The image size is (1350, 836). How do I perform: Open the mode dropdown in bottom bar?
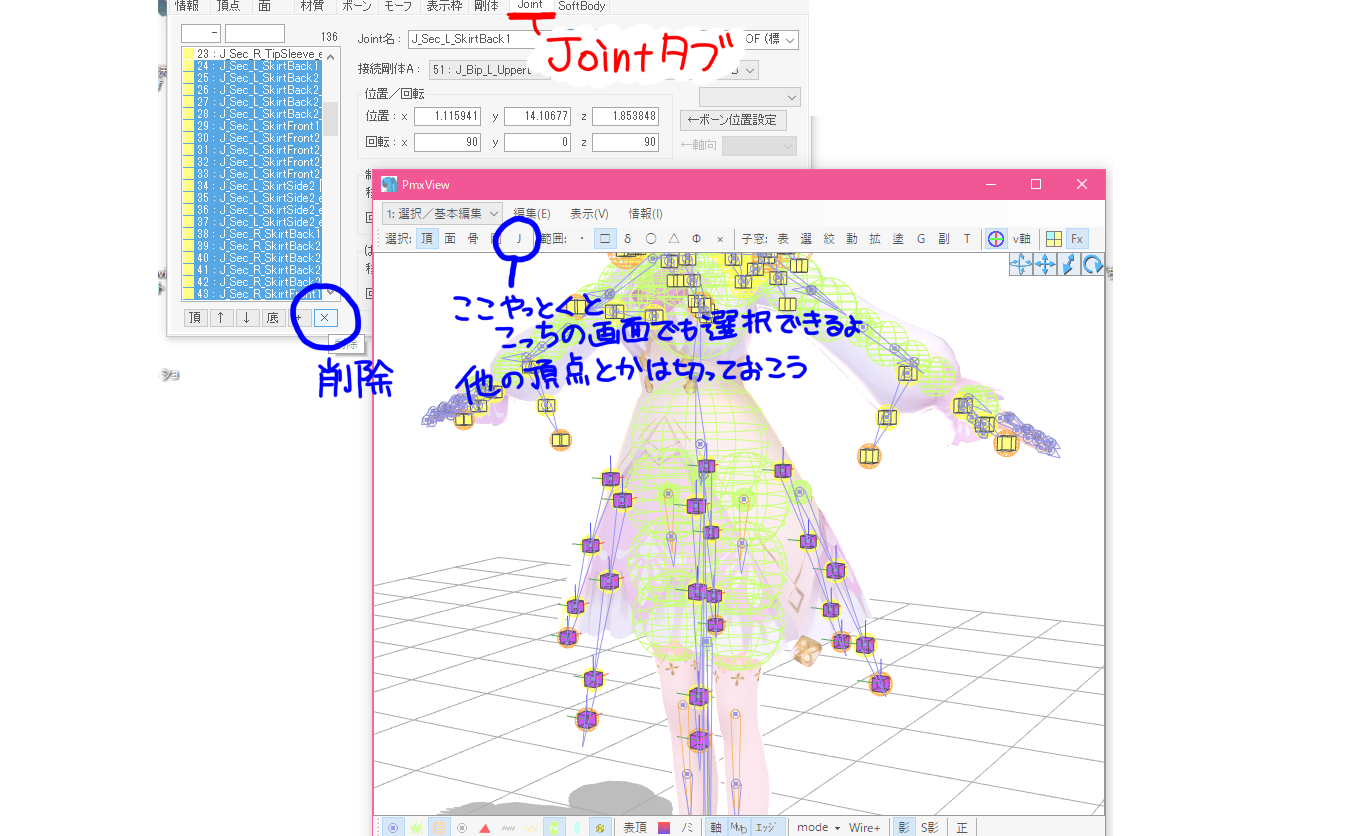click(818, 827)
